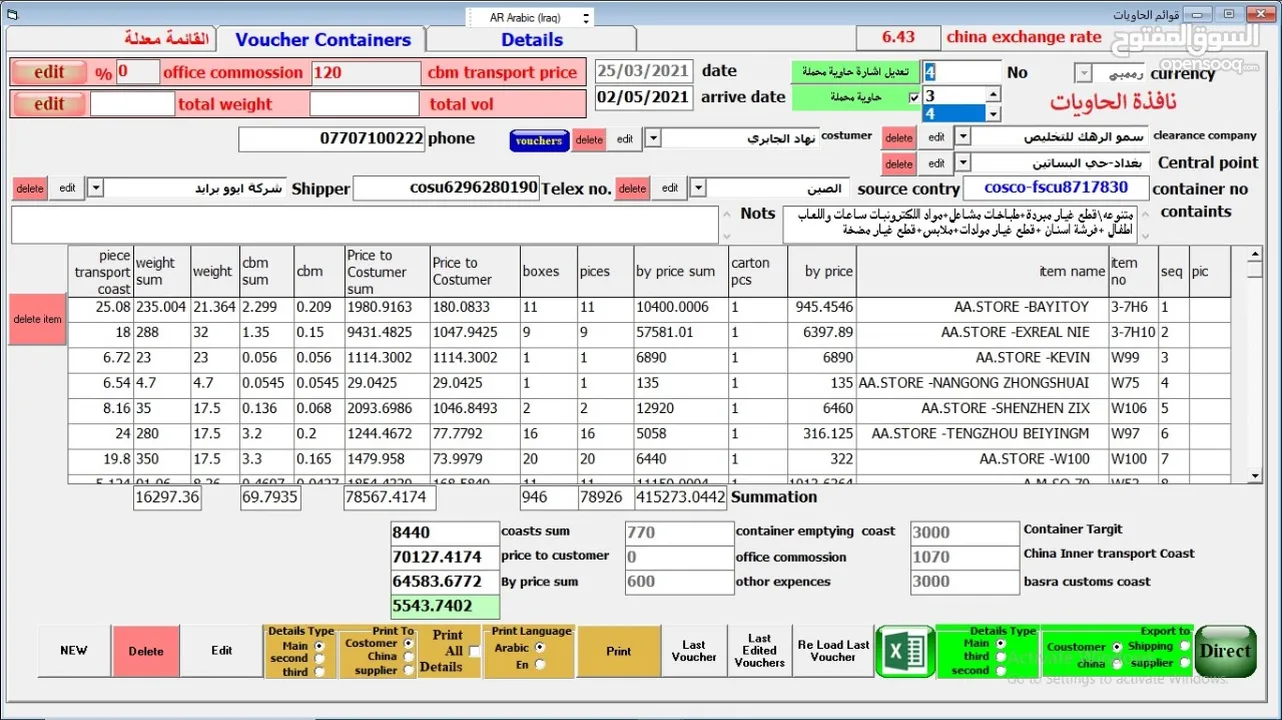Delete the costumer entry
This screenshot has height=720, width=1282.
point(589,140)
